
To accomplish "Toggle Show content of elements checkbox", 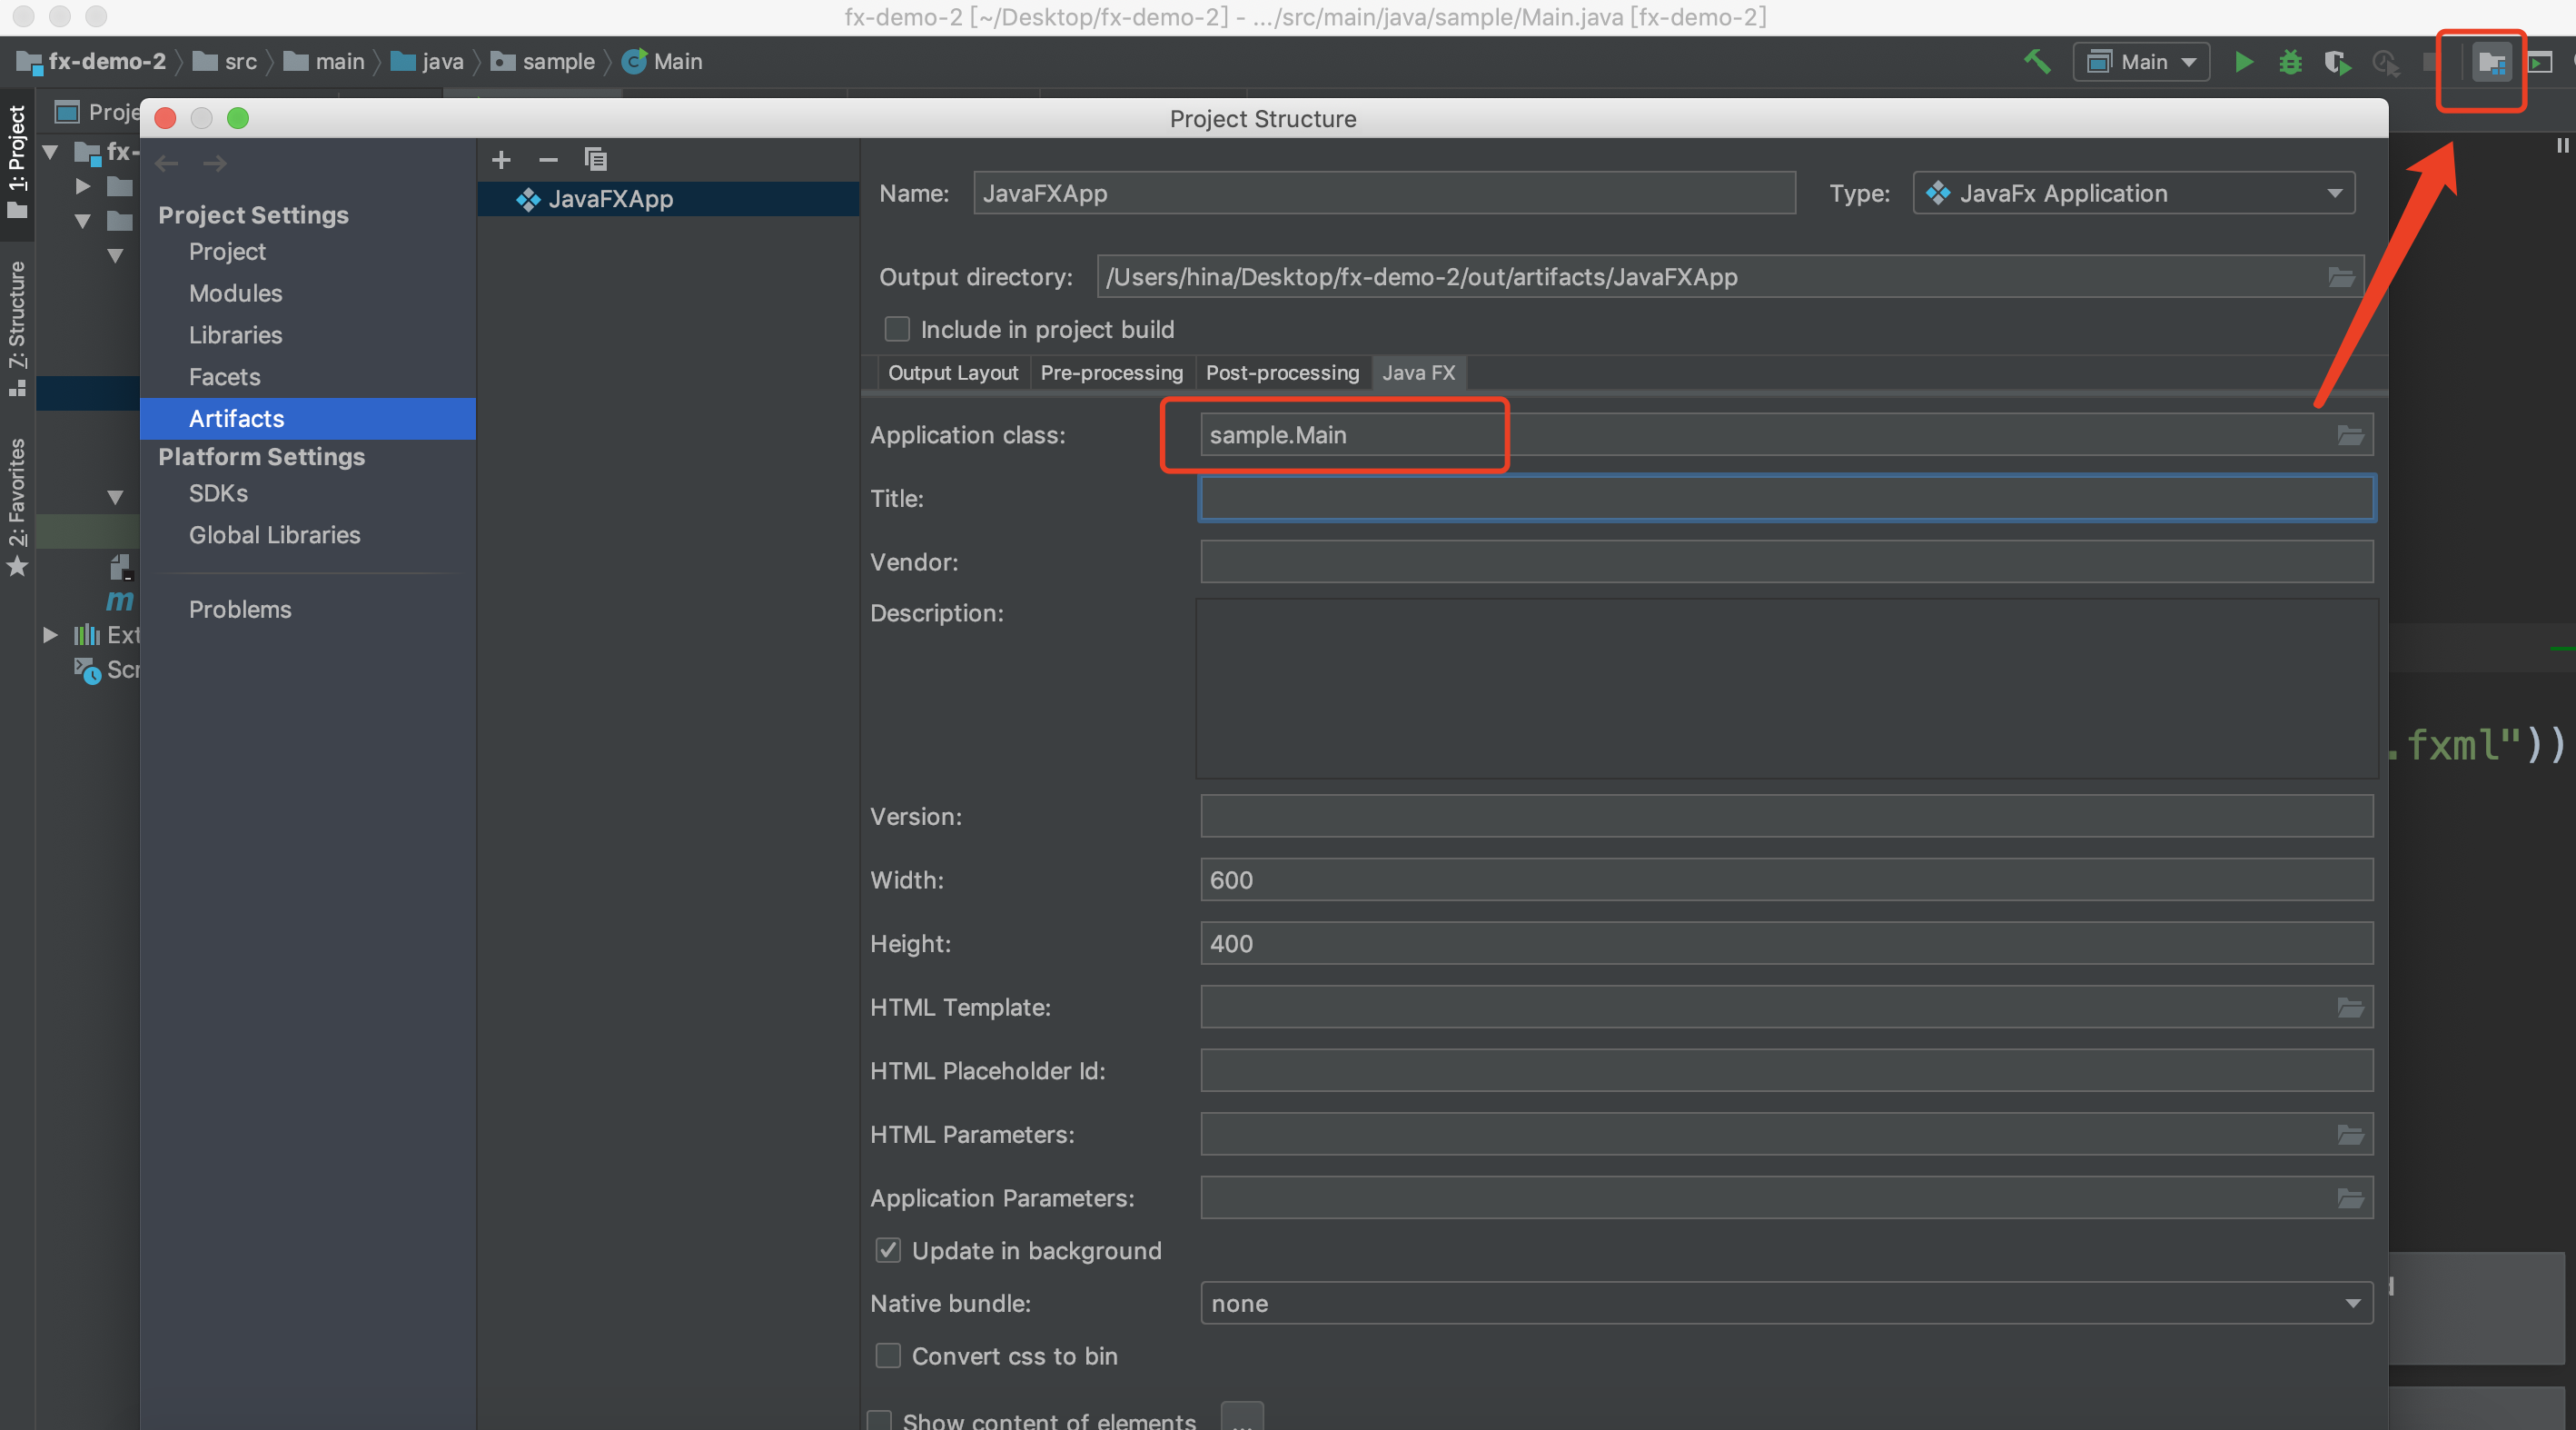I will pyautogui.click(x=879, y=1421).
